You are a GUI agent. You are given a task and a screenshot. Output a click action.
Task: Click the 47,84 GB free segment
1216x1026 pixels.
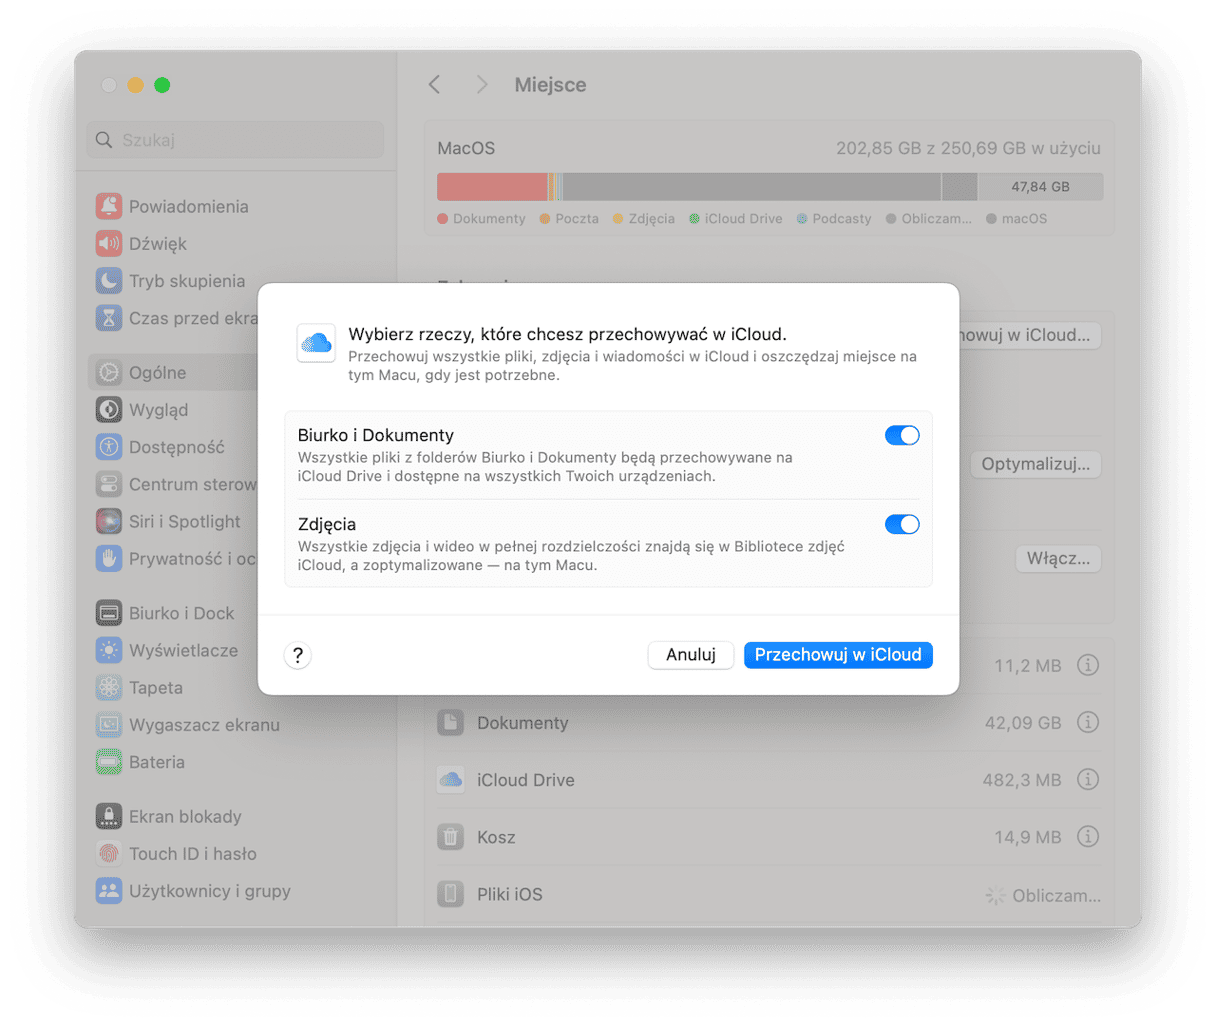coord(1040,187)
